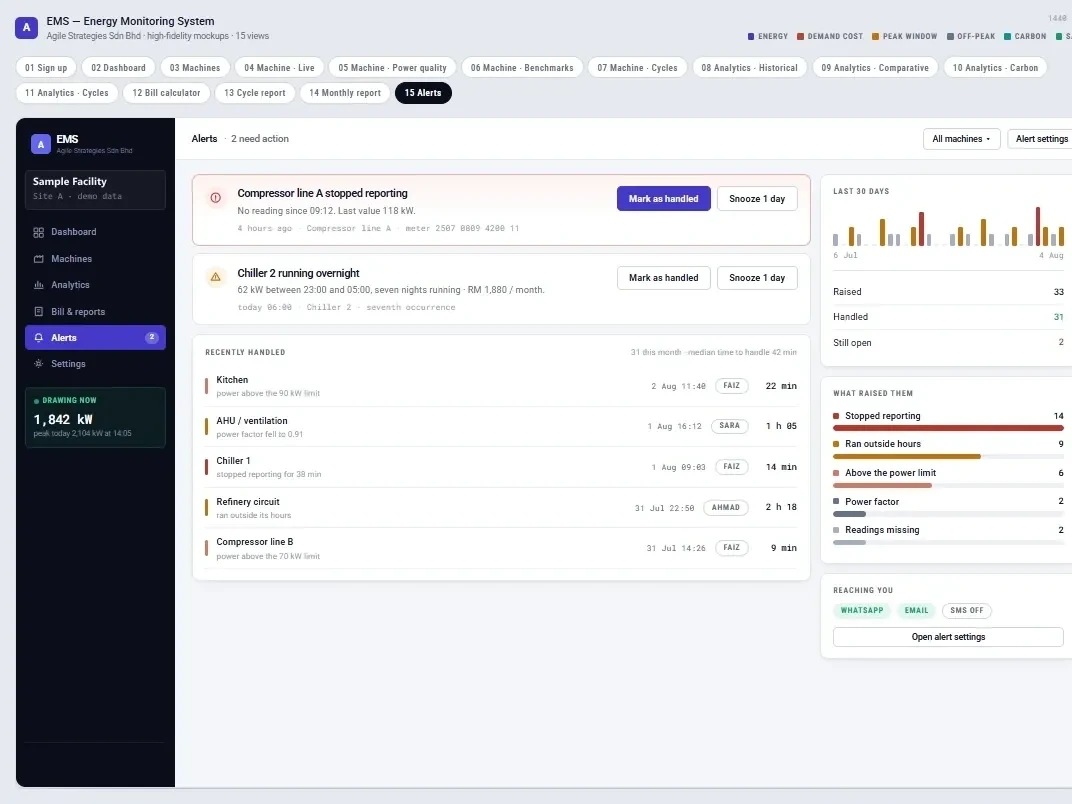Click the Alerts bell icon in sidebar

pos(38,338)
